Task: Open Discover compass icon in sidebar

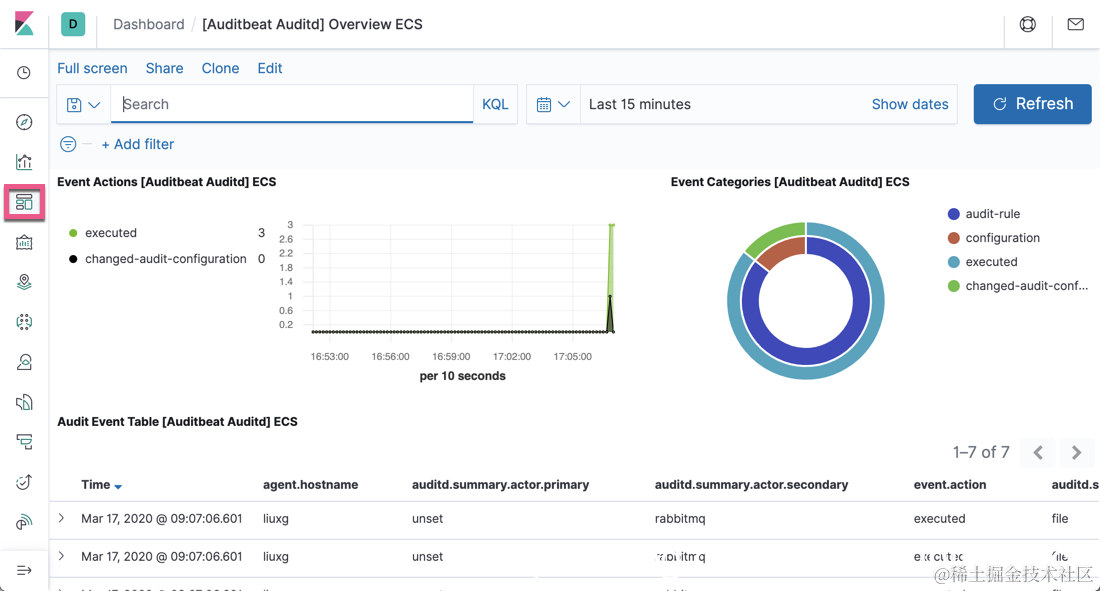Action: tap(24, 122)
